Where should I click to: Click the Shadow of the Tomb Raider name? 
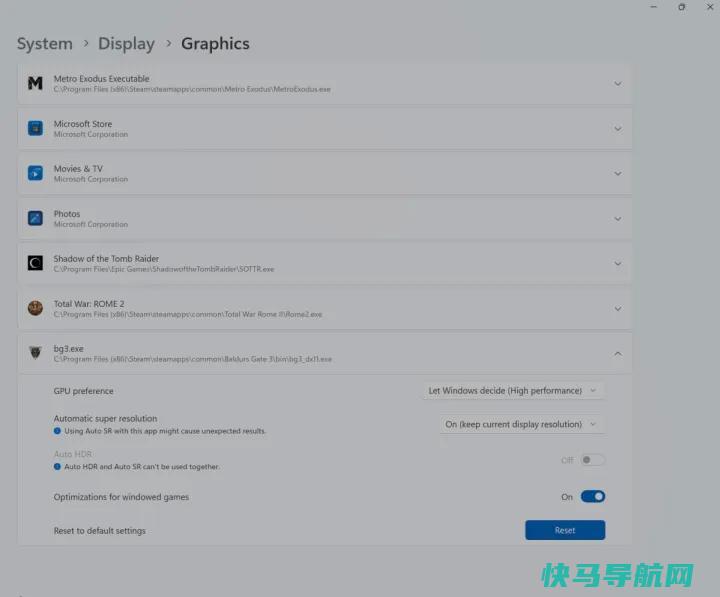(106, 259)
